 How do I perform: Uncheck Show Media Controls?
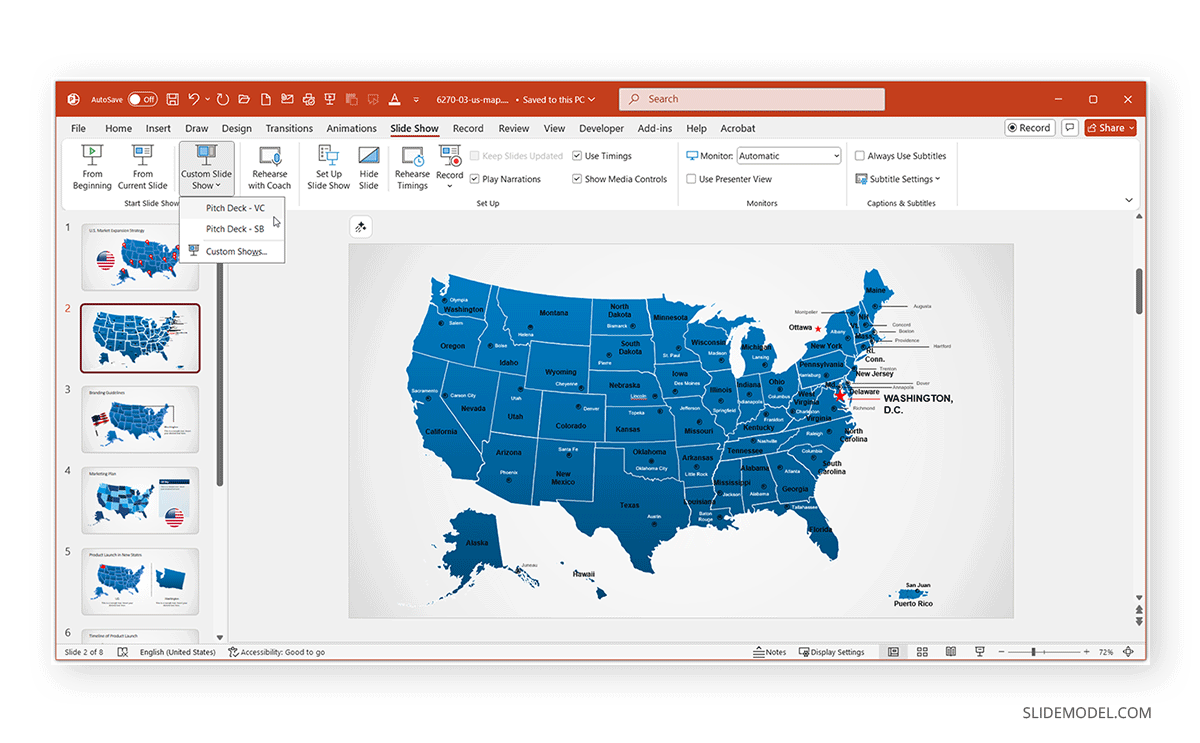tap(577, 178)
